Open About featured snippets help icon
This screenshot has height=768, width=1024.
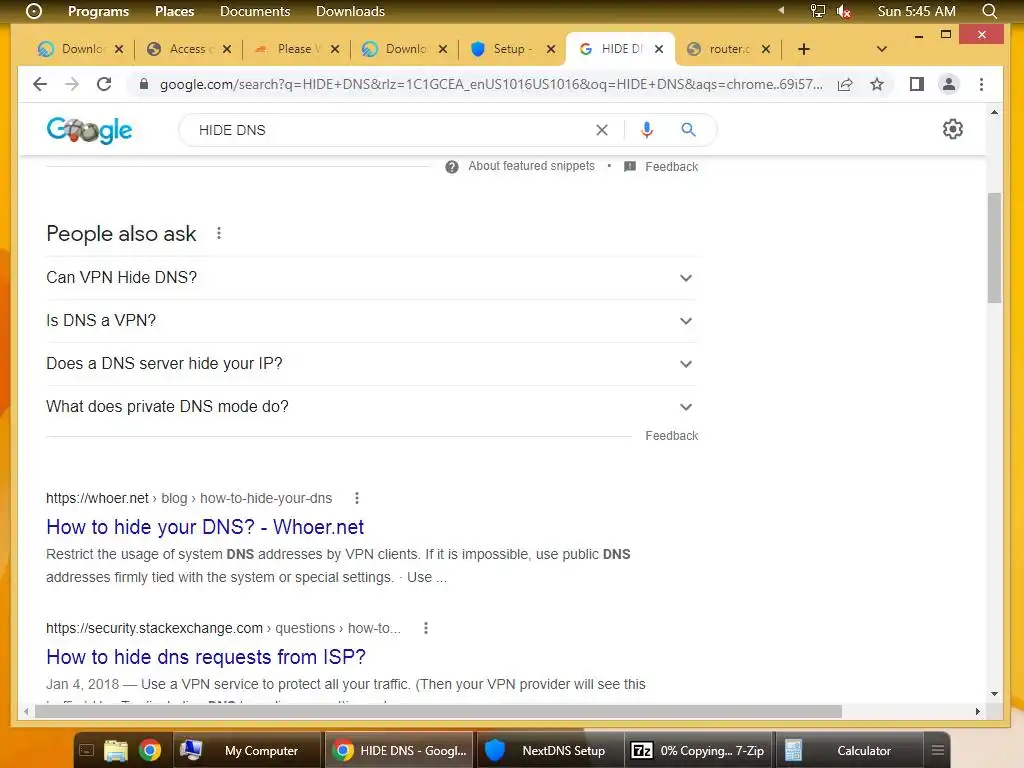[x=452, y=167]
